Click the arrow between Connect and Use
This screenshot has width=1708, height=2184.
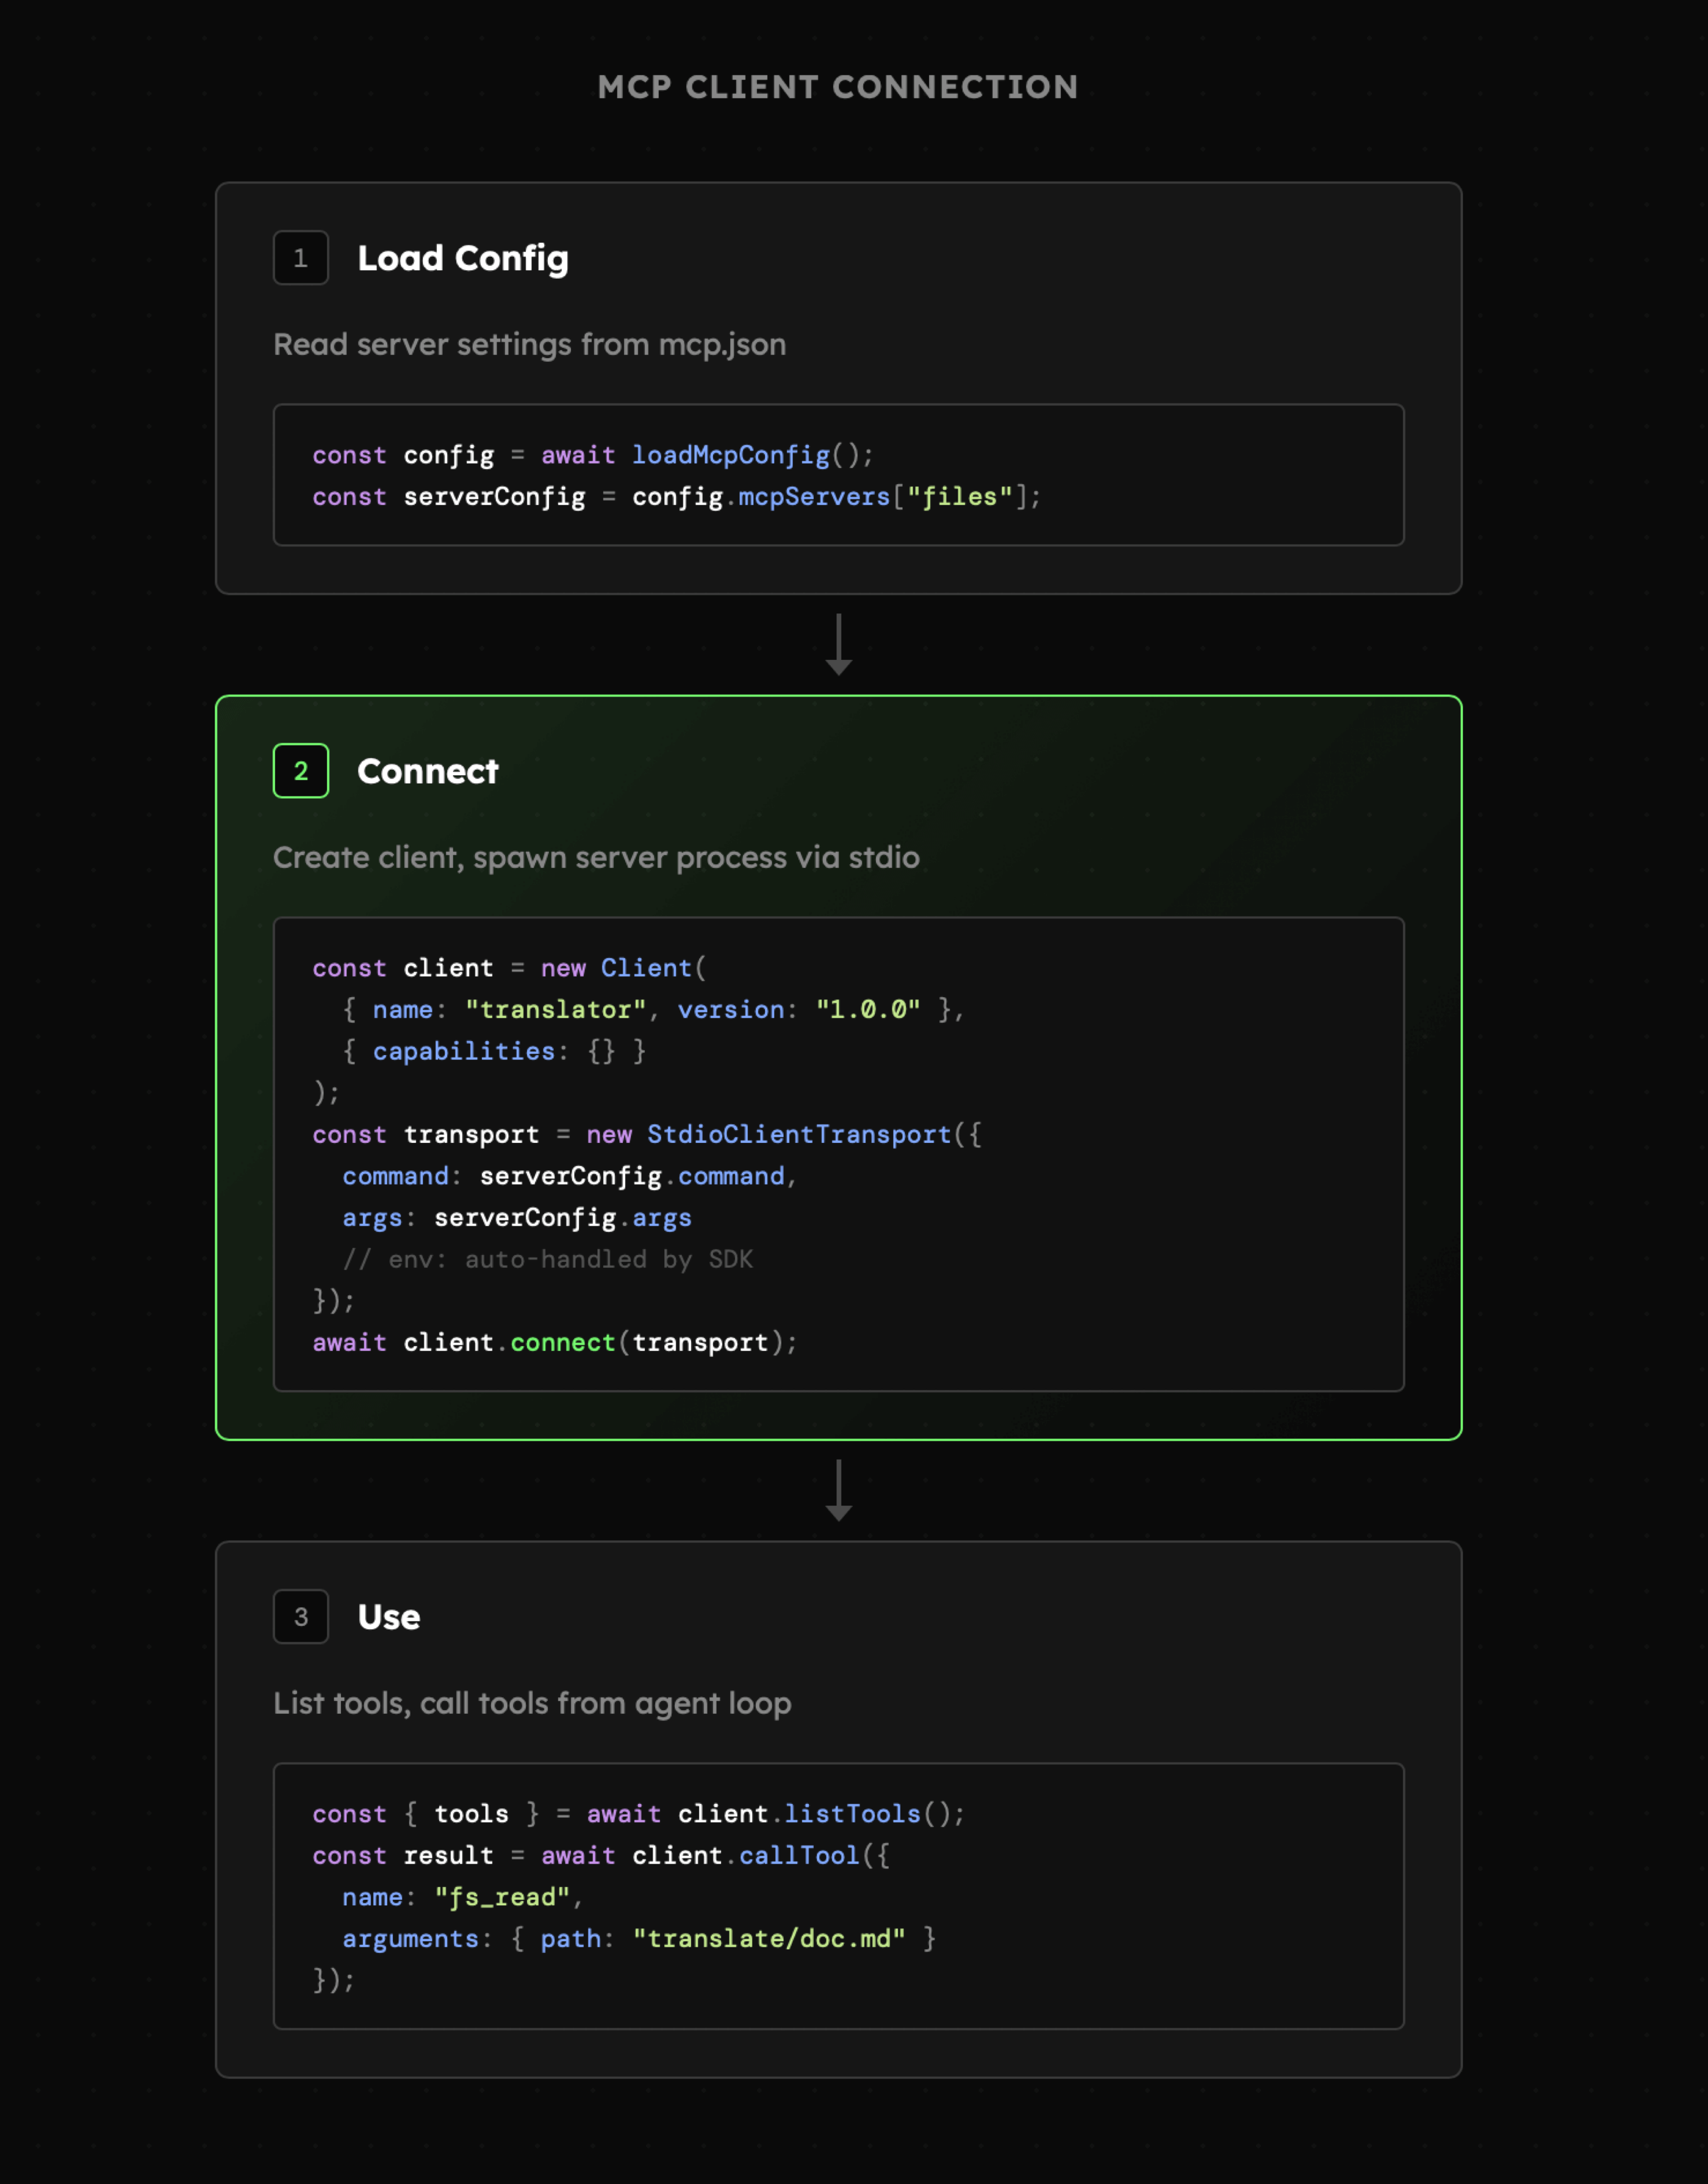point(838,1491)
